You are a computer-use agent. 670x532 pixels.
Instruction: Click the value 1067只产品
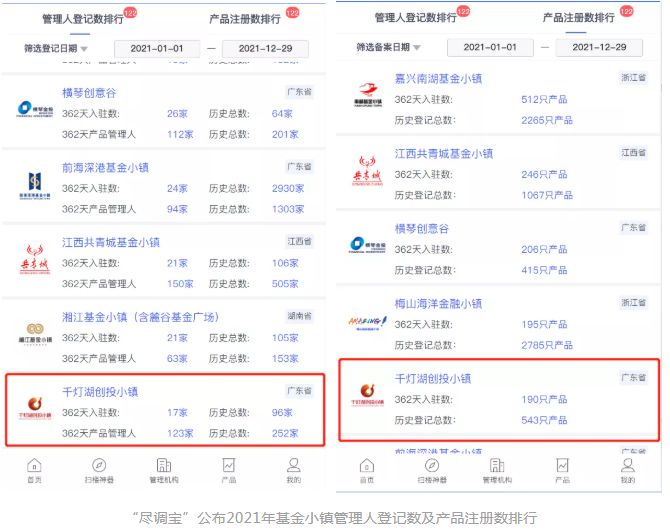547,195
